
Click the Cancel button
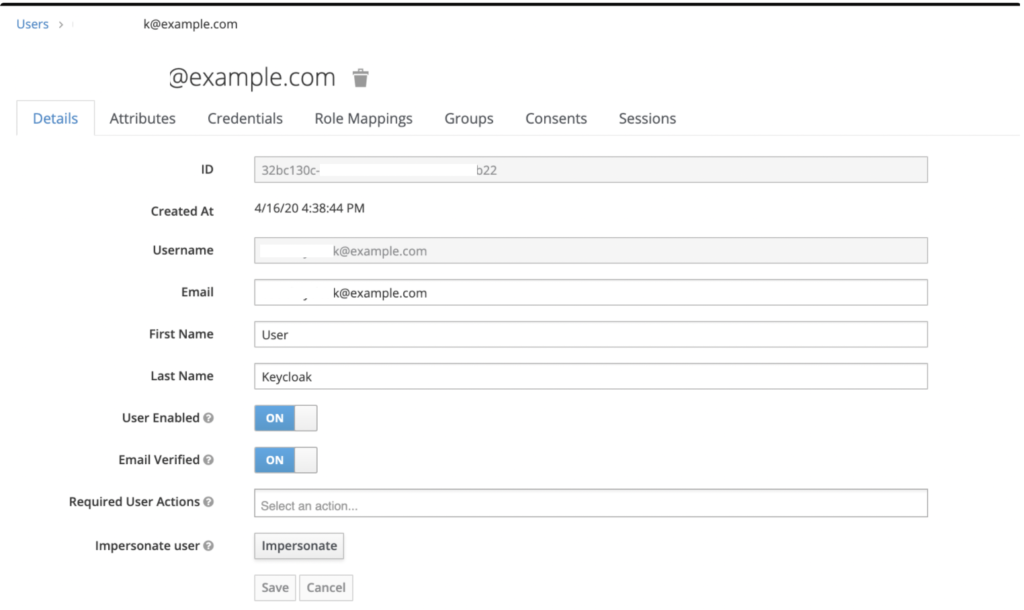click(x=326, y=588)
